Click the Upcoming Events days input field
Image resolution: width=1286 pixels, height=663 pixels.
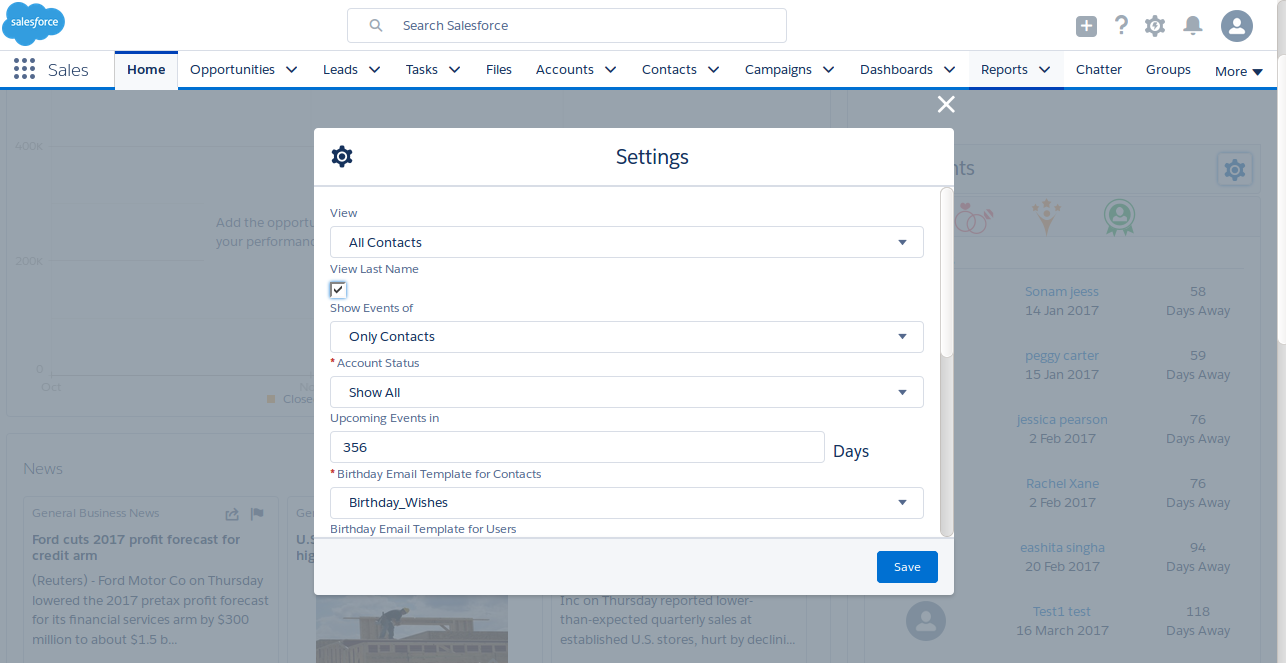pyautogui.click(x=576, y=447)
